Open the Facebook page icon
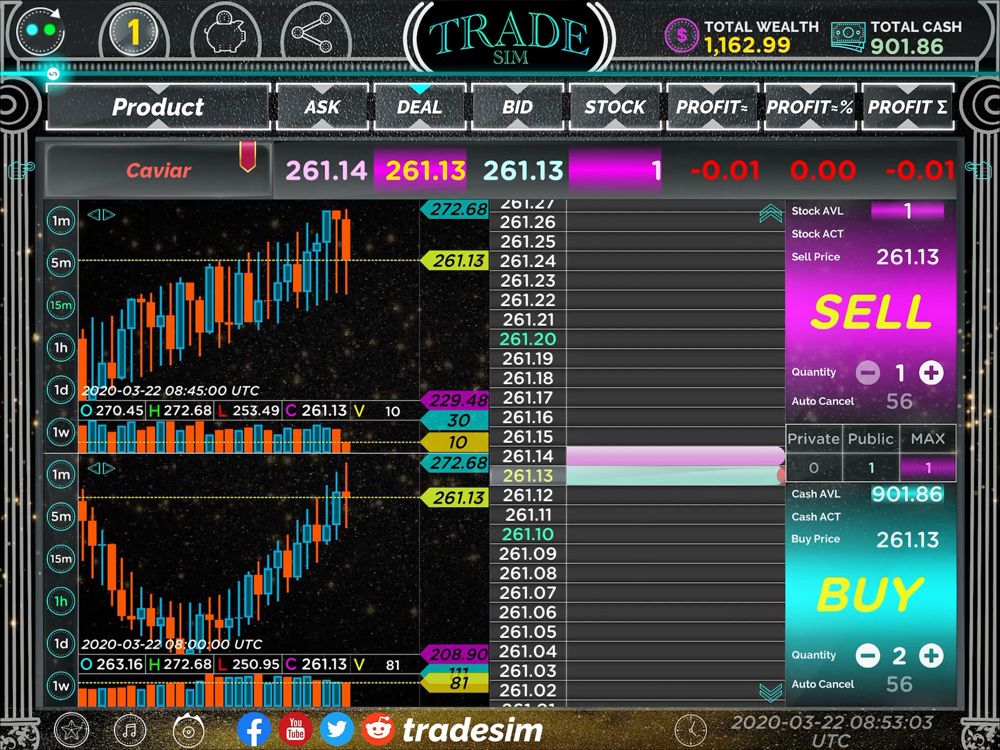Image resolution: width=1000 pixels, height=750 pixels. click(x=254, y=729)
